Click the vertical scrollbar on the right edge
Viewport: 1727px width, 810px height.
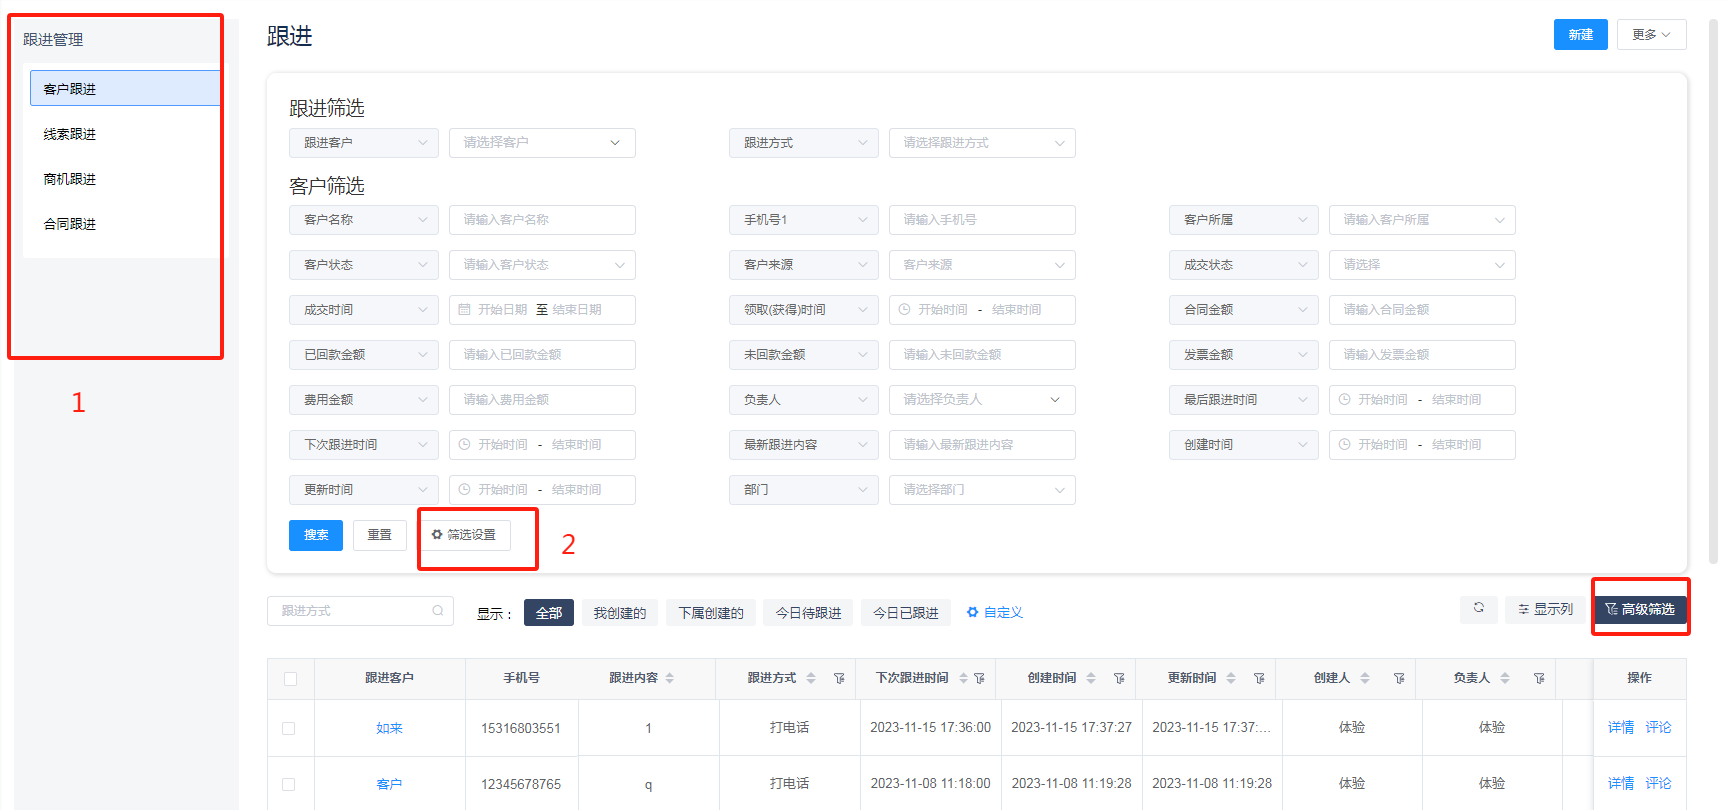(1713, 300)
